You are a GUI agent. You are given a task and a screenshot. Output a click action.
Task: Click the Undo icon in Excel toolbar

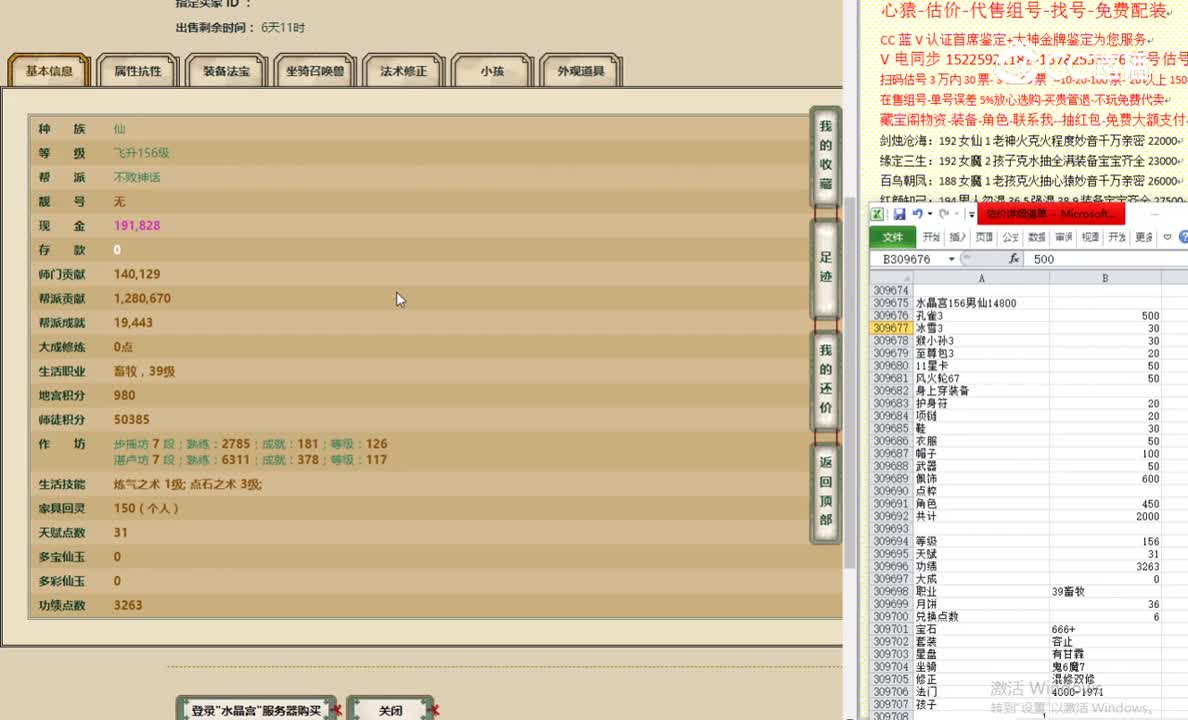(x=917, y=215)
